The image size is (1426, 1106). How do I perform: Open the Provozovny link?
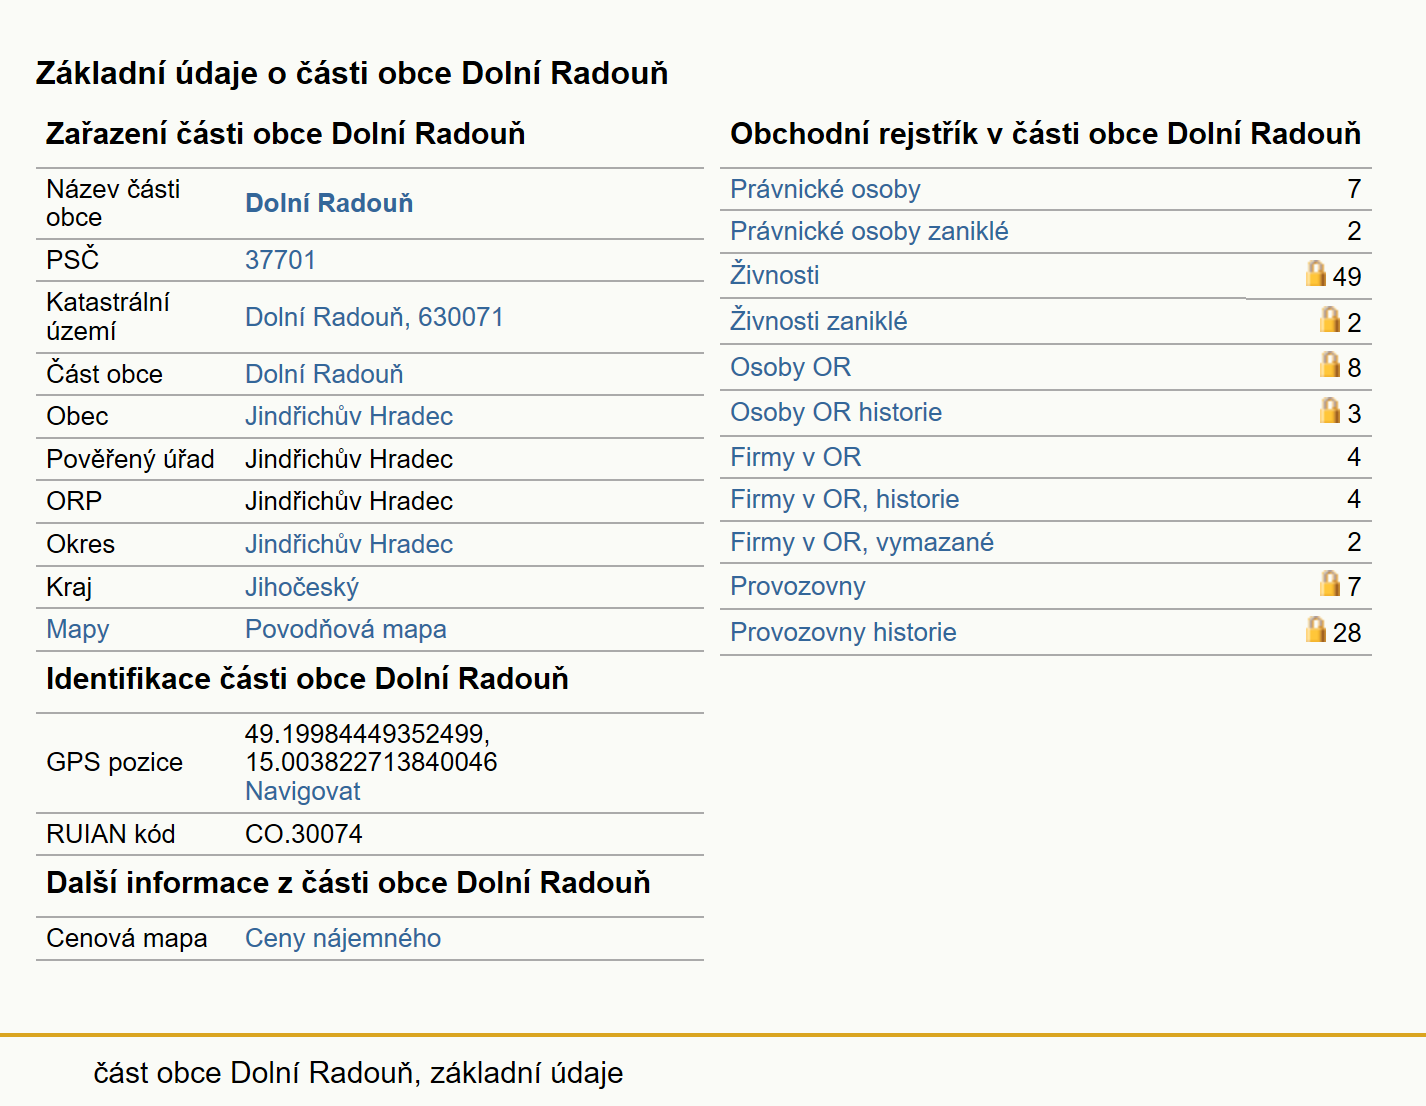(798, 586)
